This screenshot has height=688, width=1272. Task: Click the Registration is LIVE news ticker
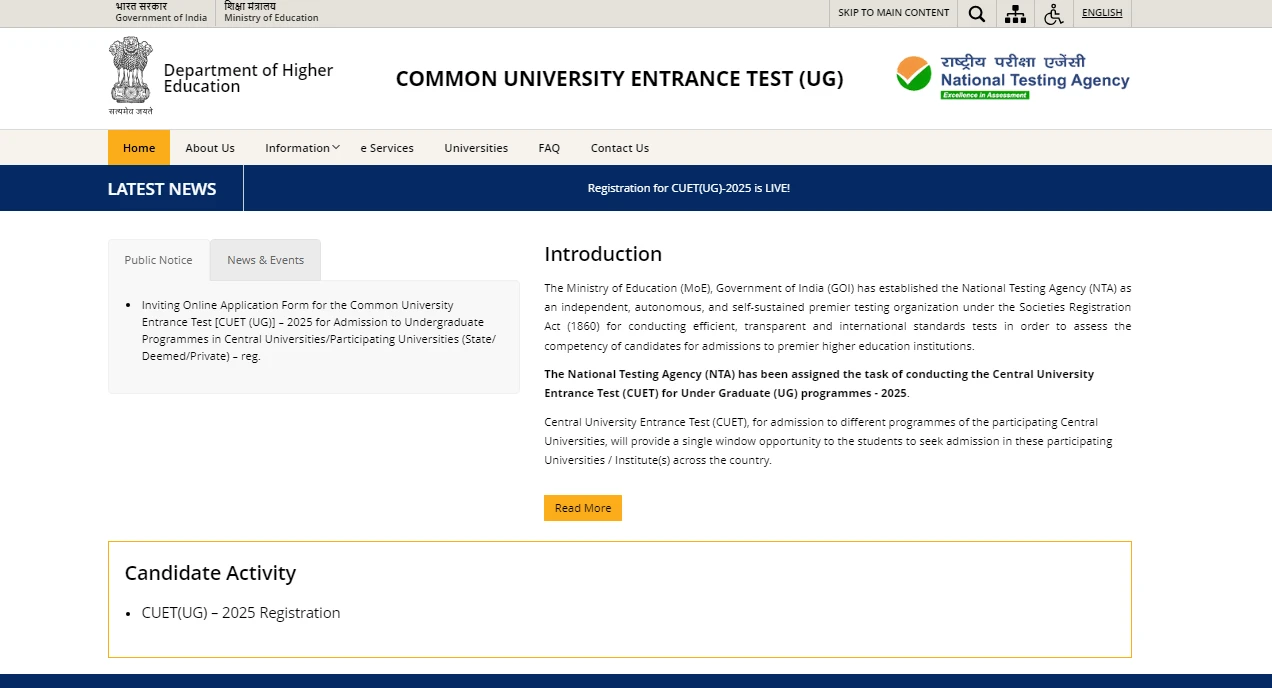tap(689, 187)
